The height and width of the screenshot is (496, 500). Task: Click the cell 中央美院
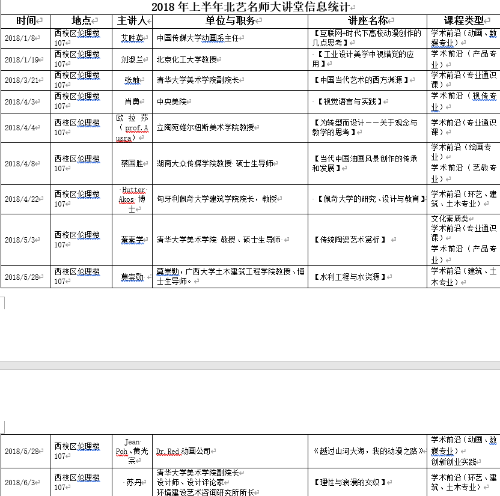coord(171,102)
